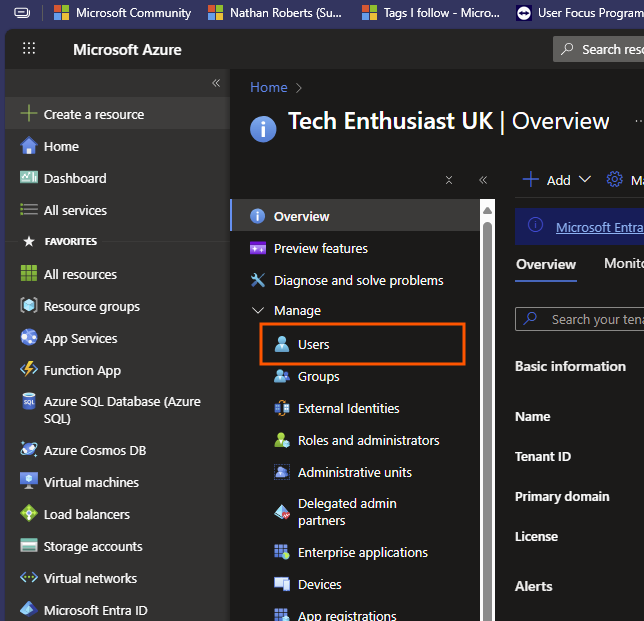Collapse the resource menu pane
Viewport: 644px width, 621px height.
click(x=483, y=180)
